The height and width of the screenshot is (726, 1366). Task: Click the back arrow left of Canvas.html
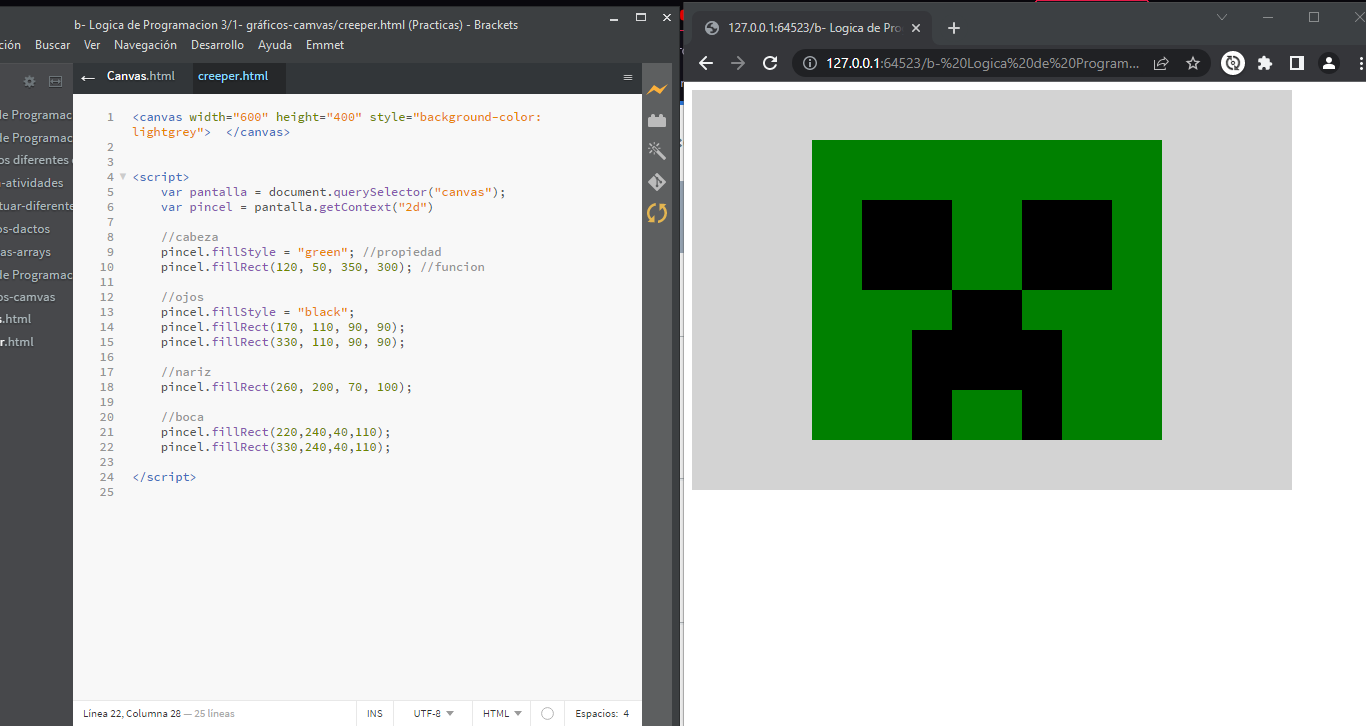[x=88, y=77]
